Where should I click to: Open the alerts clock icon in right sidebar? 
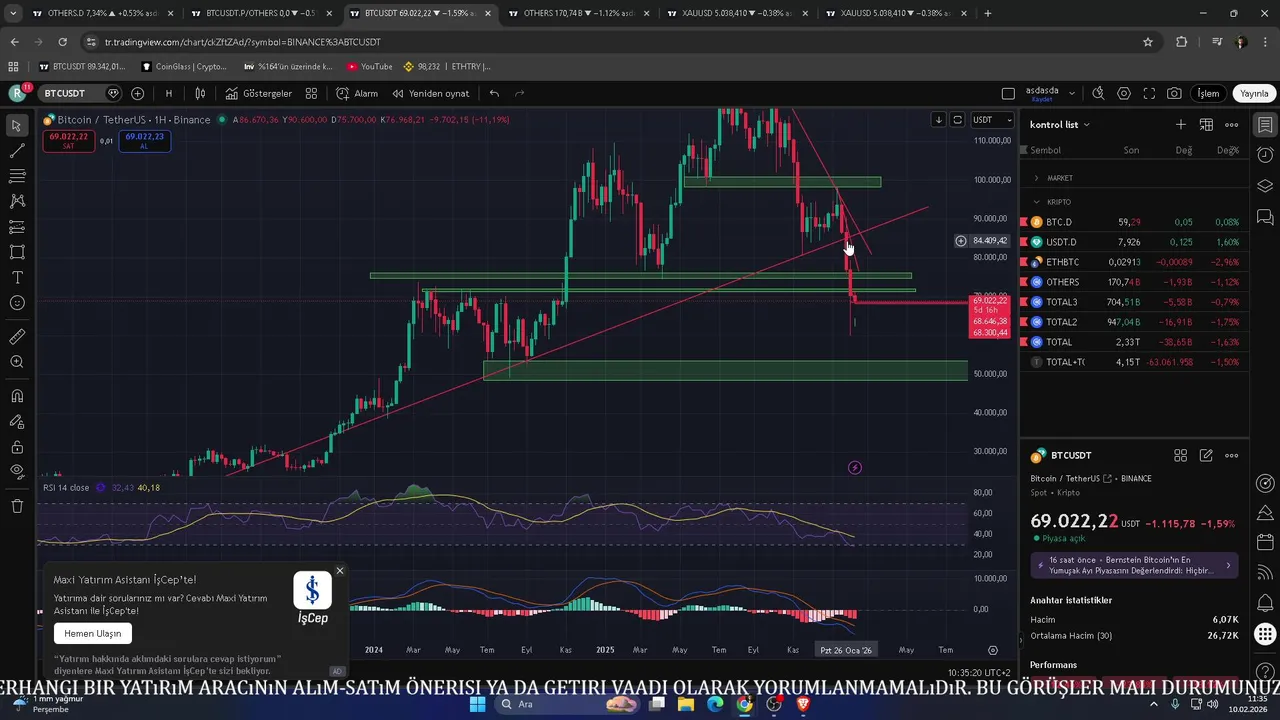(1265, 155)
